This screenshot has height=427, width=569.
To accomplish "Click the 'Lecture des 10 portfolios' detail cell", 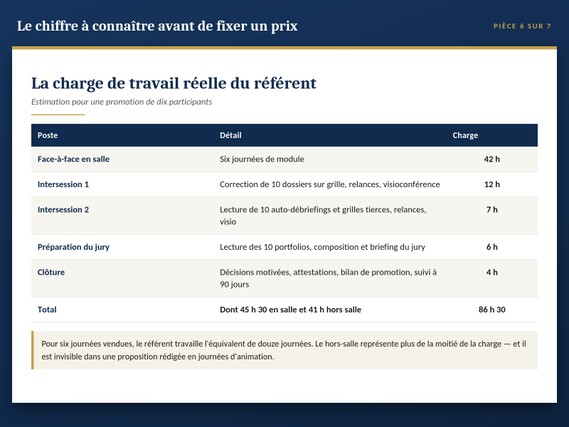I will tap(322, 247).
